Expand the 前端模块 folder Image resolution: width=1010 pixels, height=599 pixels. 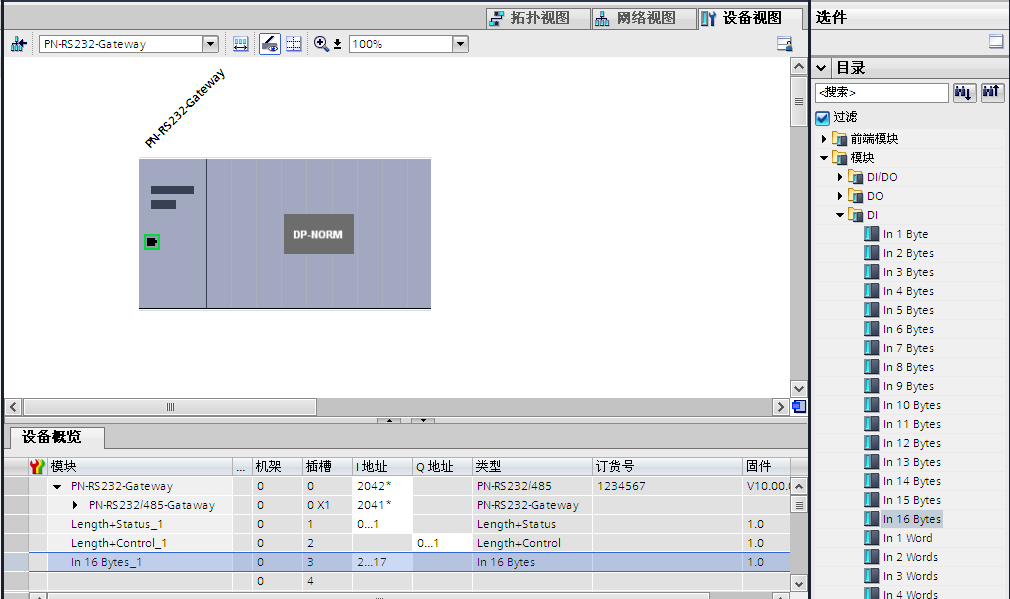click(x=823, y=138)
